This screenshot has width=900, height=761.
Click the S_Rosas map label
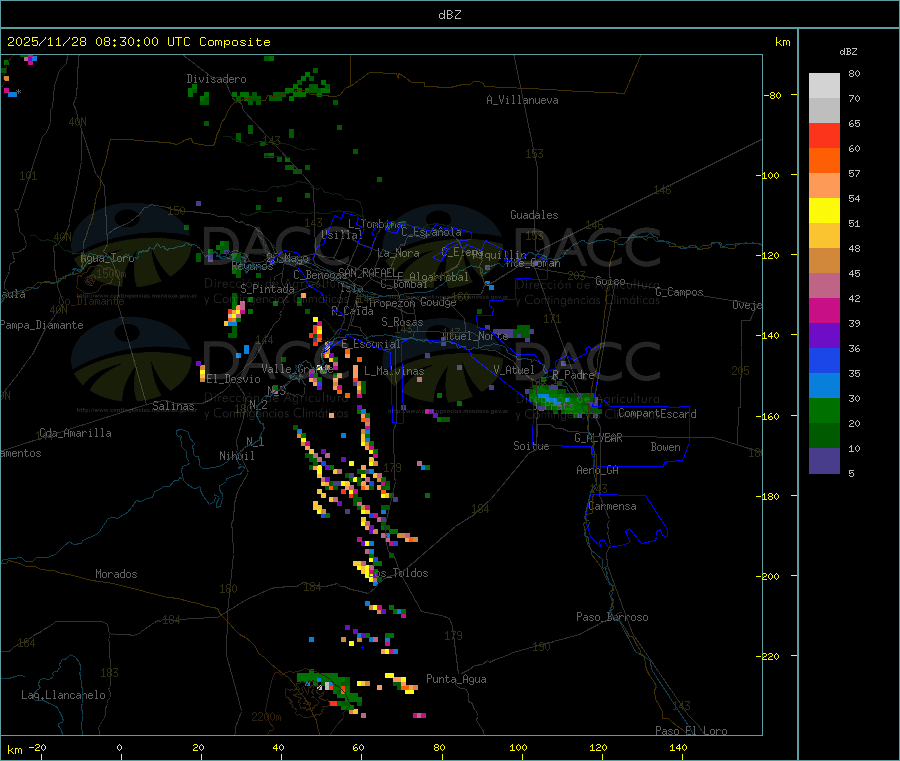(x=402, y=322)
